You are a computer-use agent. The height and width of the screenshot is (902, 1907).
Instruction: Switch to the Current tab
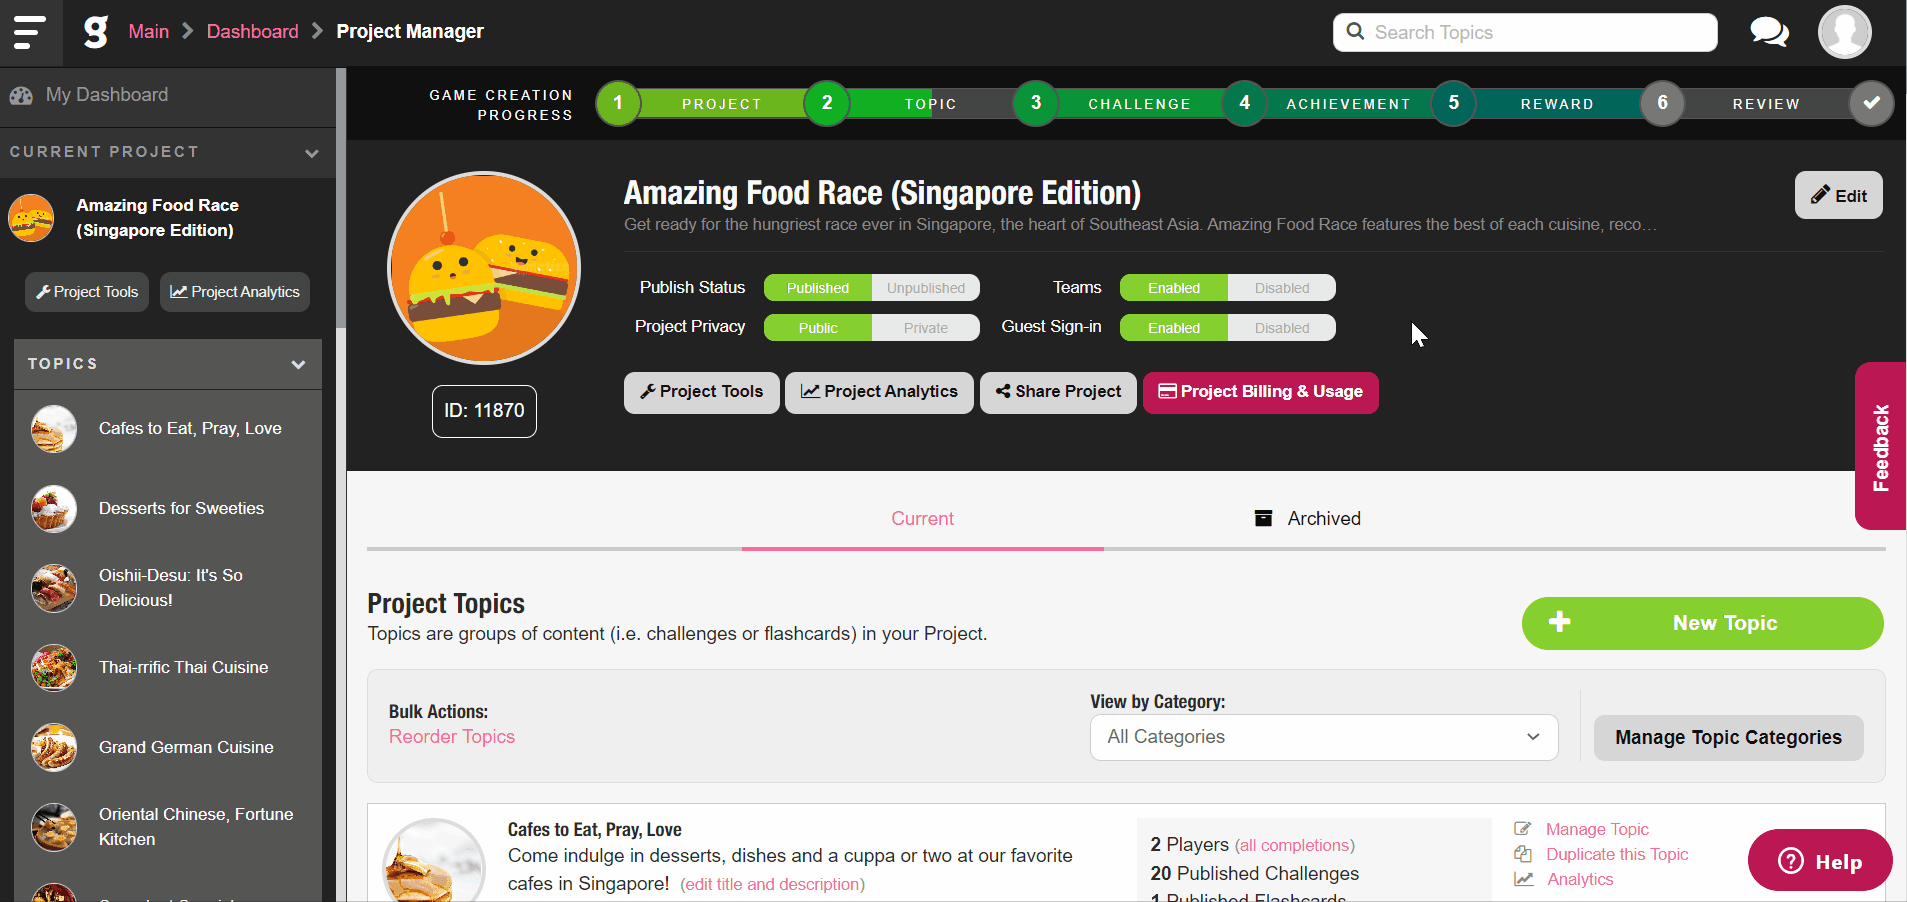(x=922, y=519)
